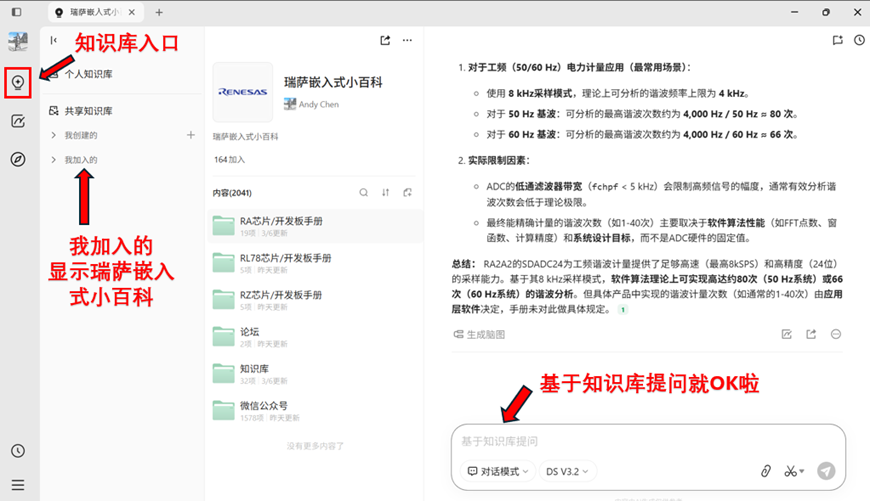Collapse the knowledge base list panel

click(54, 41)
